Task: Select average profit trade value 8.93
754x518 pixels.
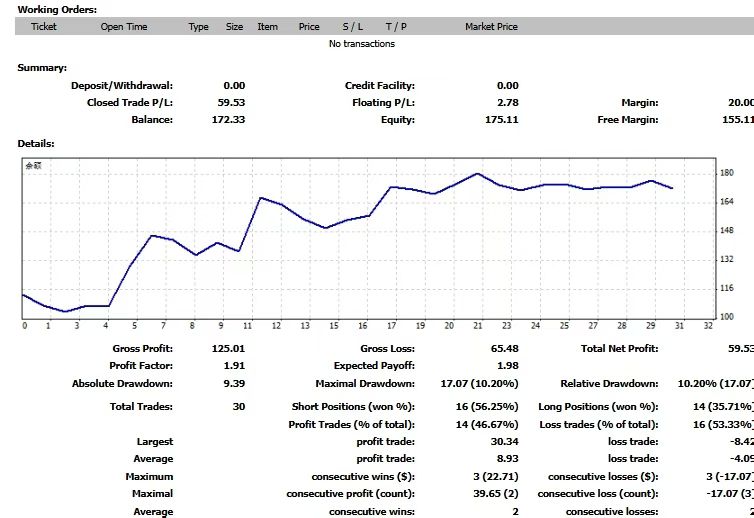Action: pos(508,459)
